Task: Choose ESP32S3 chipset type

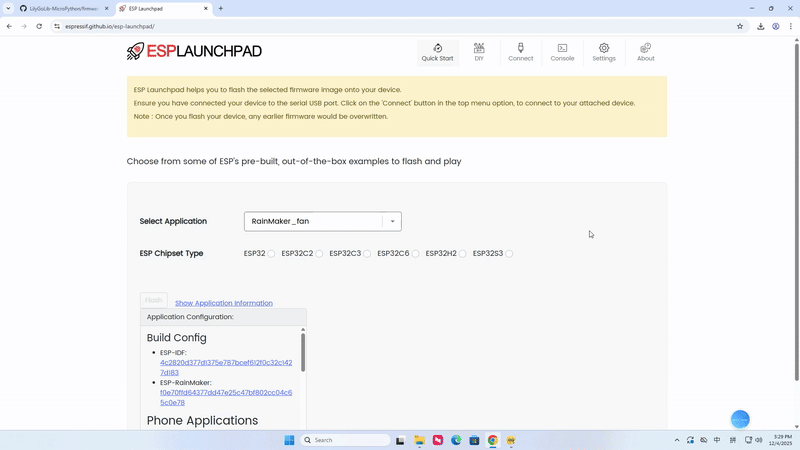Action: (x=509, y=254)
